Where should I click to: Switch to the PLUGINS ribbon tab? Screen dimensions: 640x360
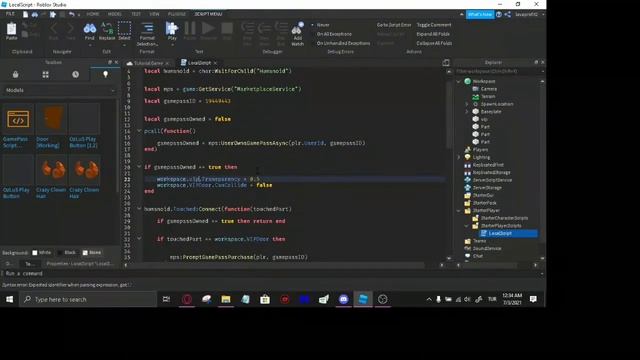tap(177, 14)
